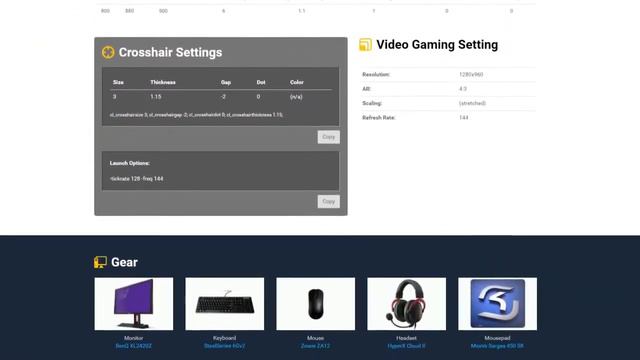
Task: Open the SteelSeries keyboard link
Action: pyautogui.click(x=224, y=346)
